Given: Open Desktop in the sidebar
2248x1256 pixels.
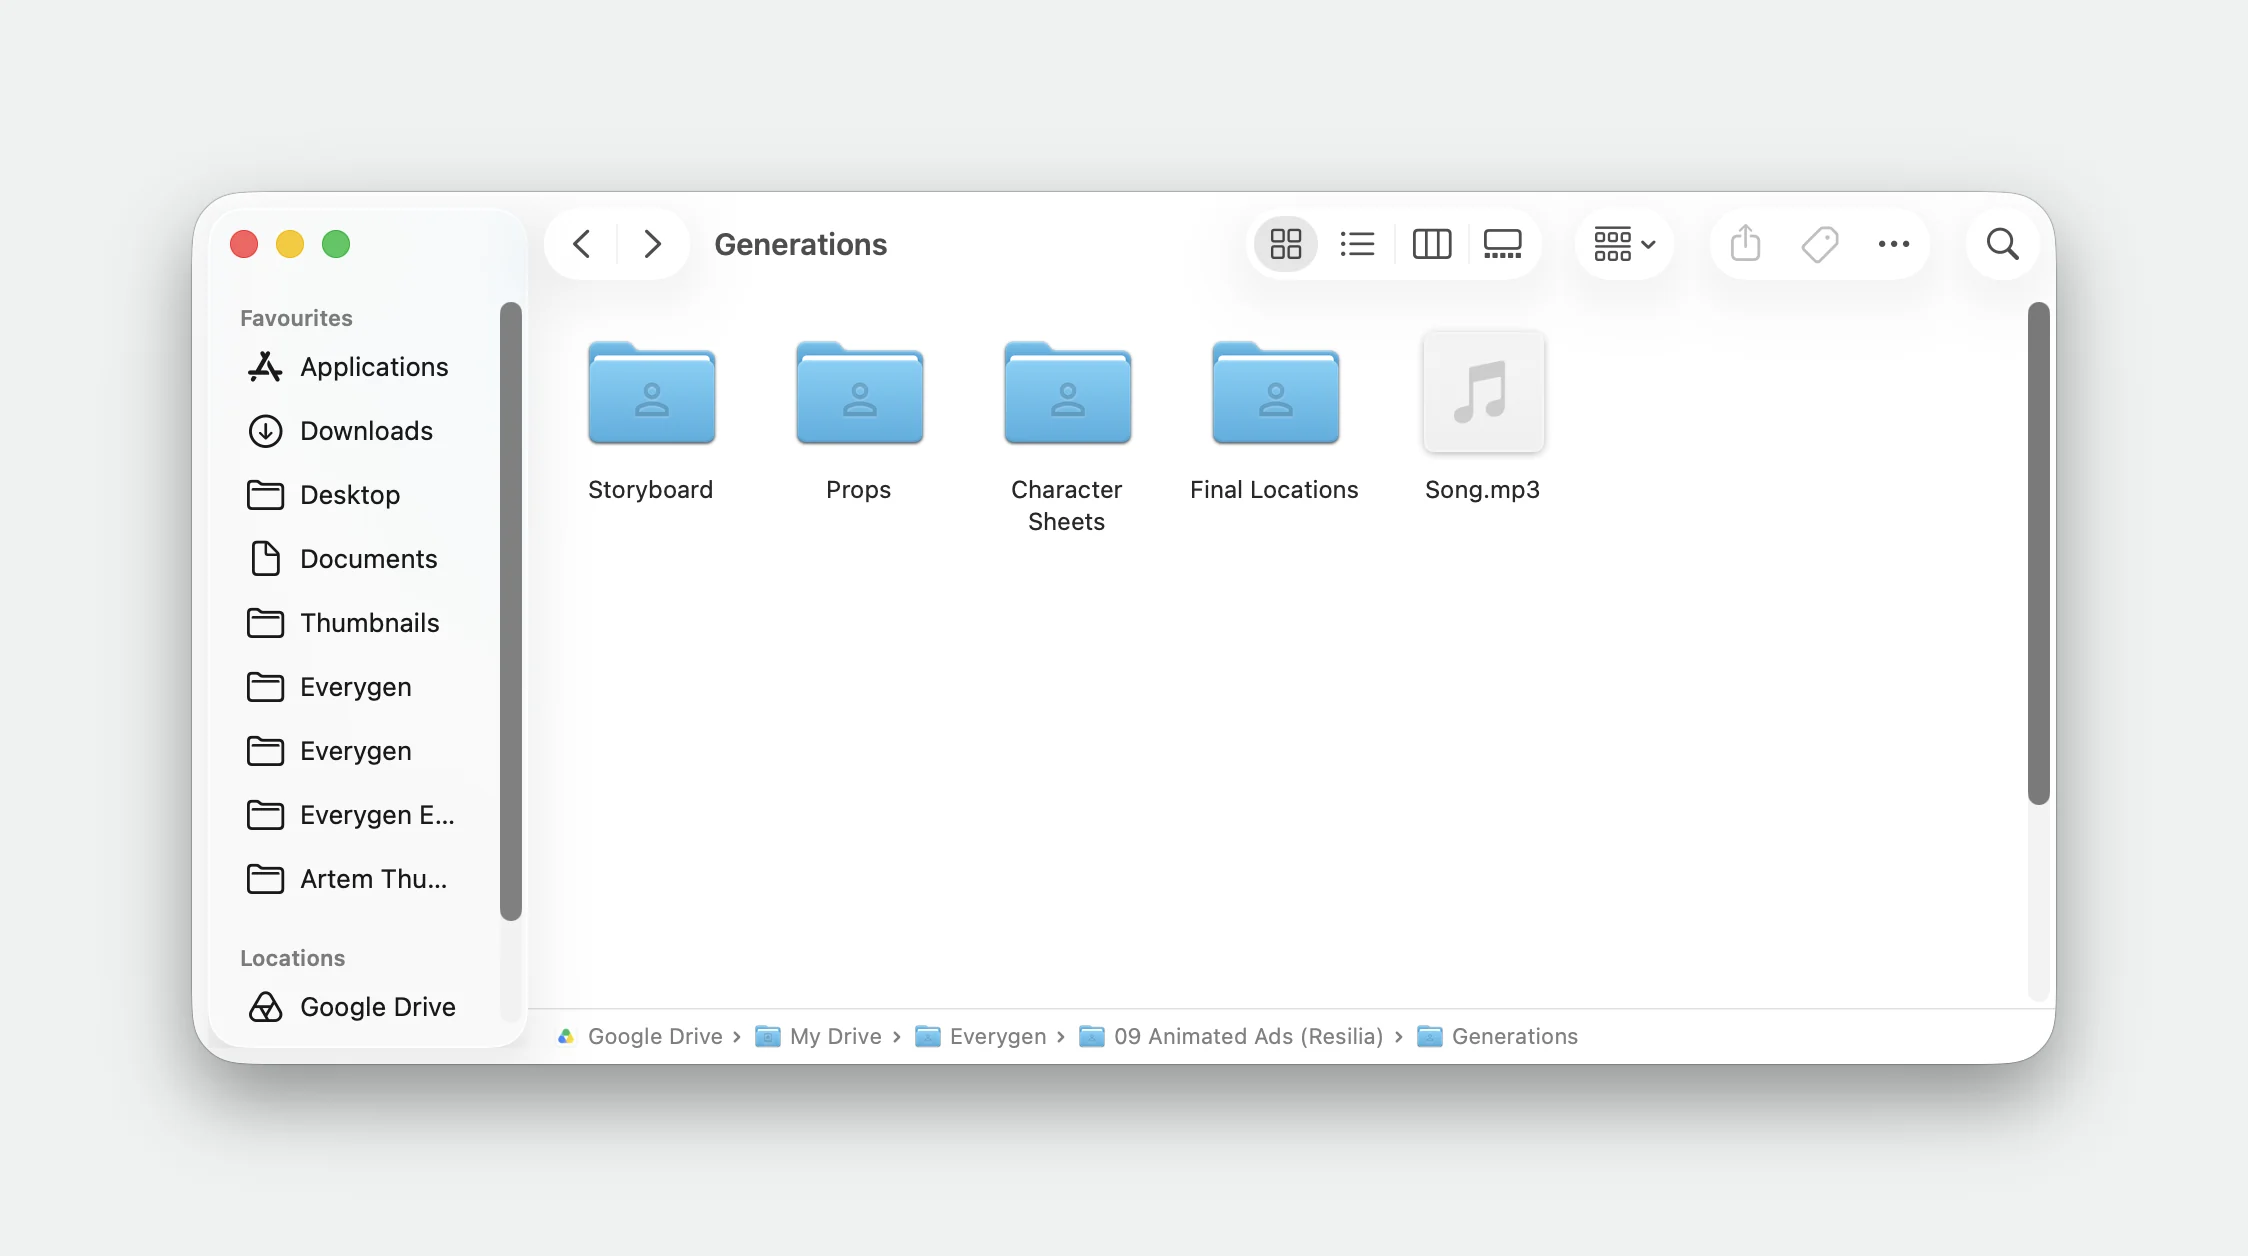Looking at the screenshot, I should click(x=350, y=495).
